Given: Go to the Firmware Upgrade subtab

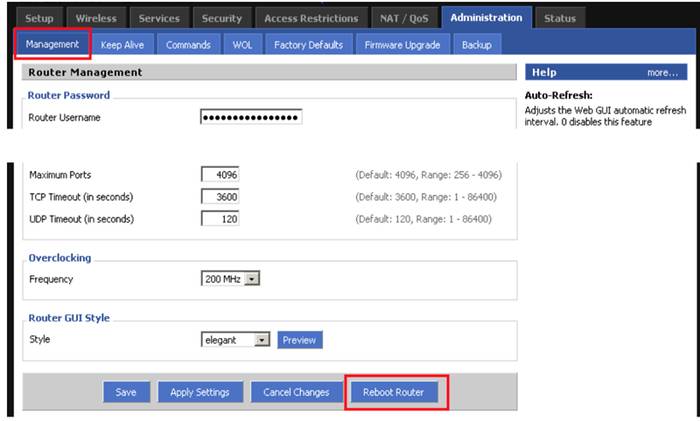Looking at the screenshot, I should tap(402, 45).
